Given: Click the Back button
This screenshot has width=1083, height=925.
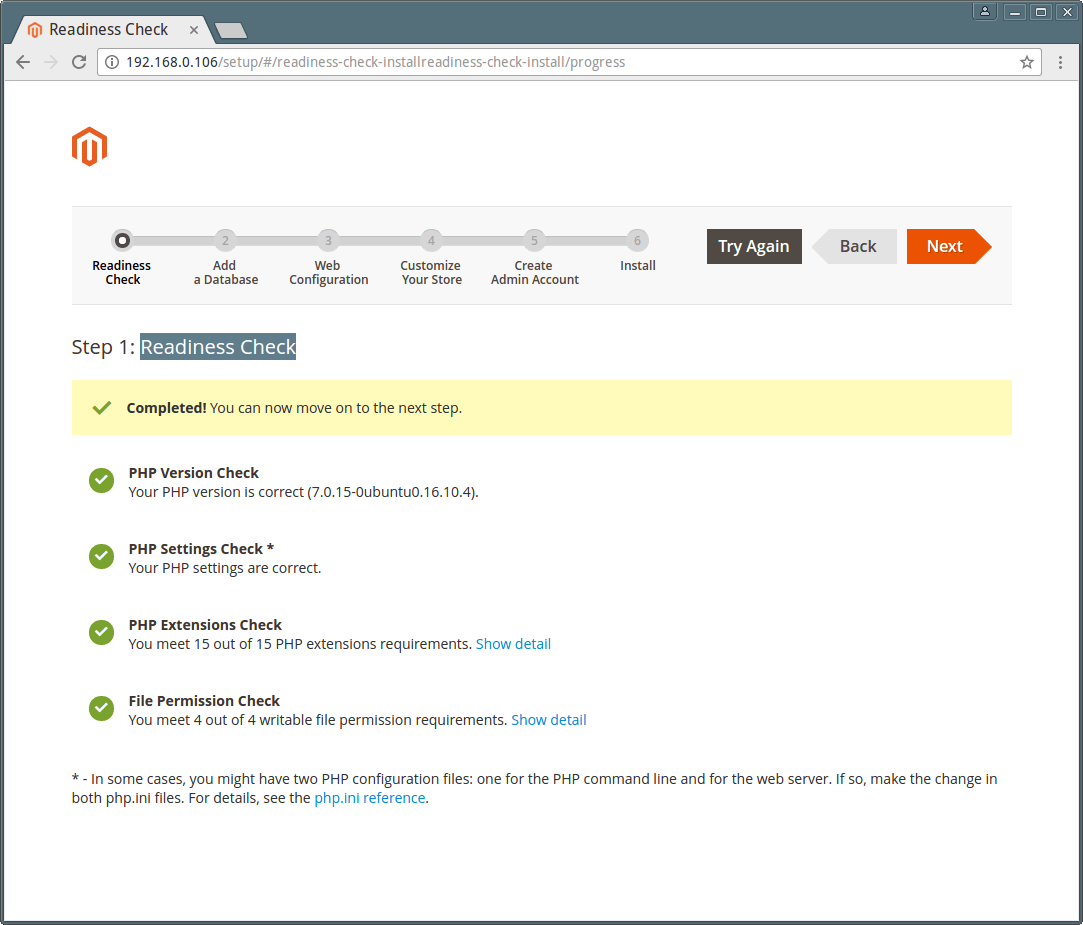Looking at the screenshot, I should click(855, 247).
